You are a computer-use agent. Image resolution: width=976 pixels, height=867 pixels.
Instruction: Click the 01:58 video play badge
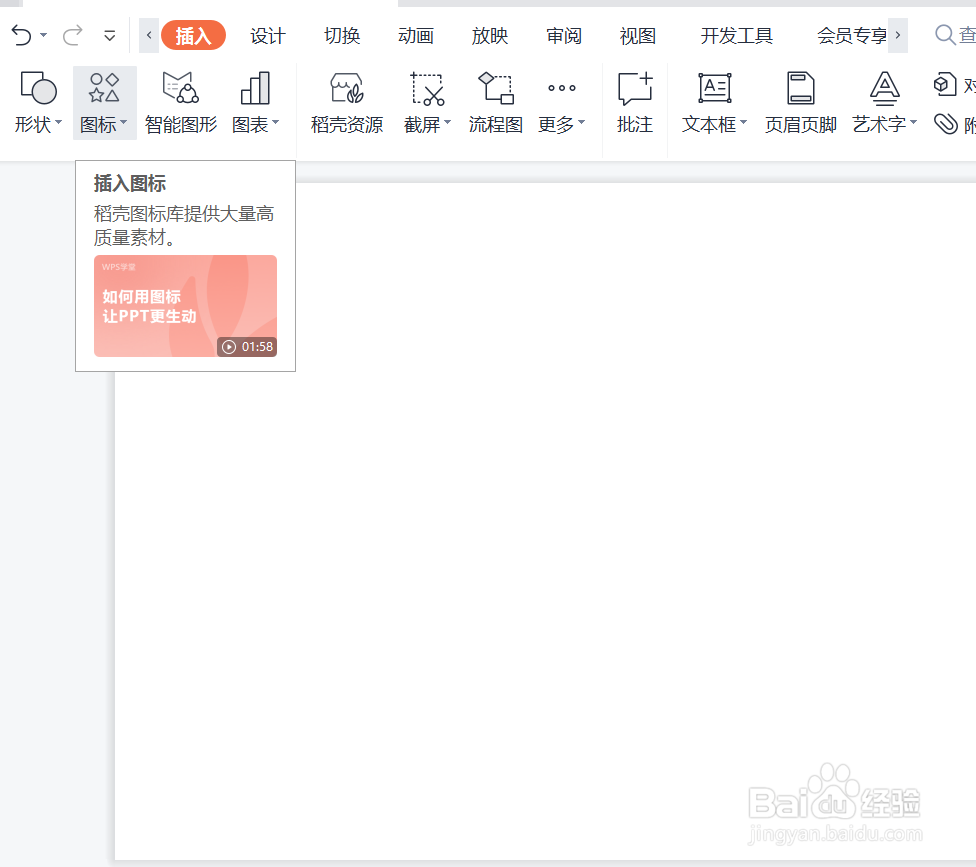pos(247,347)
